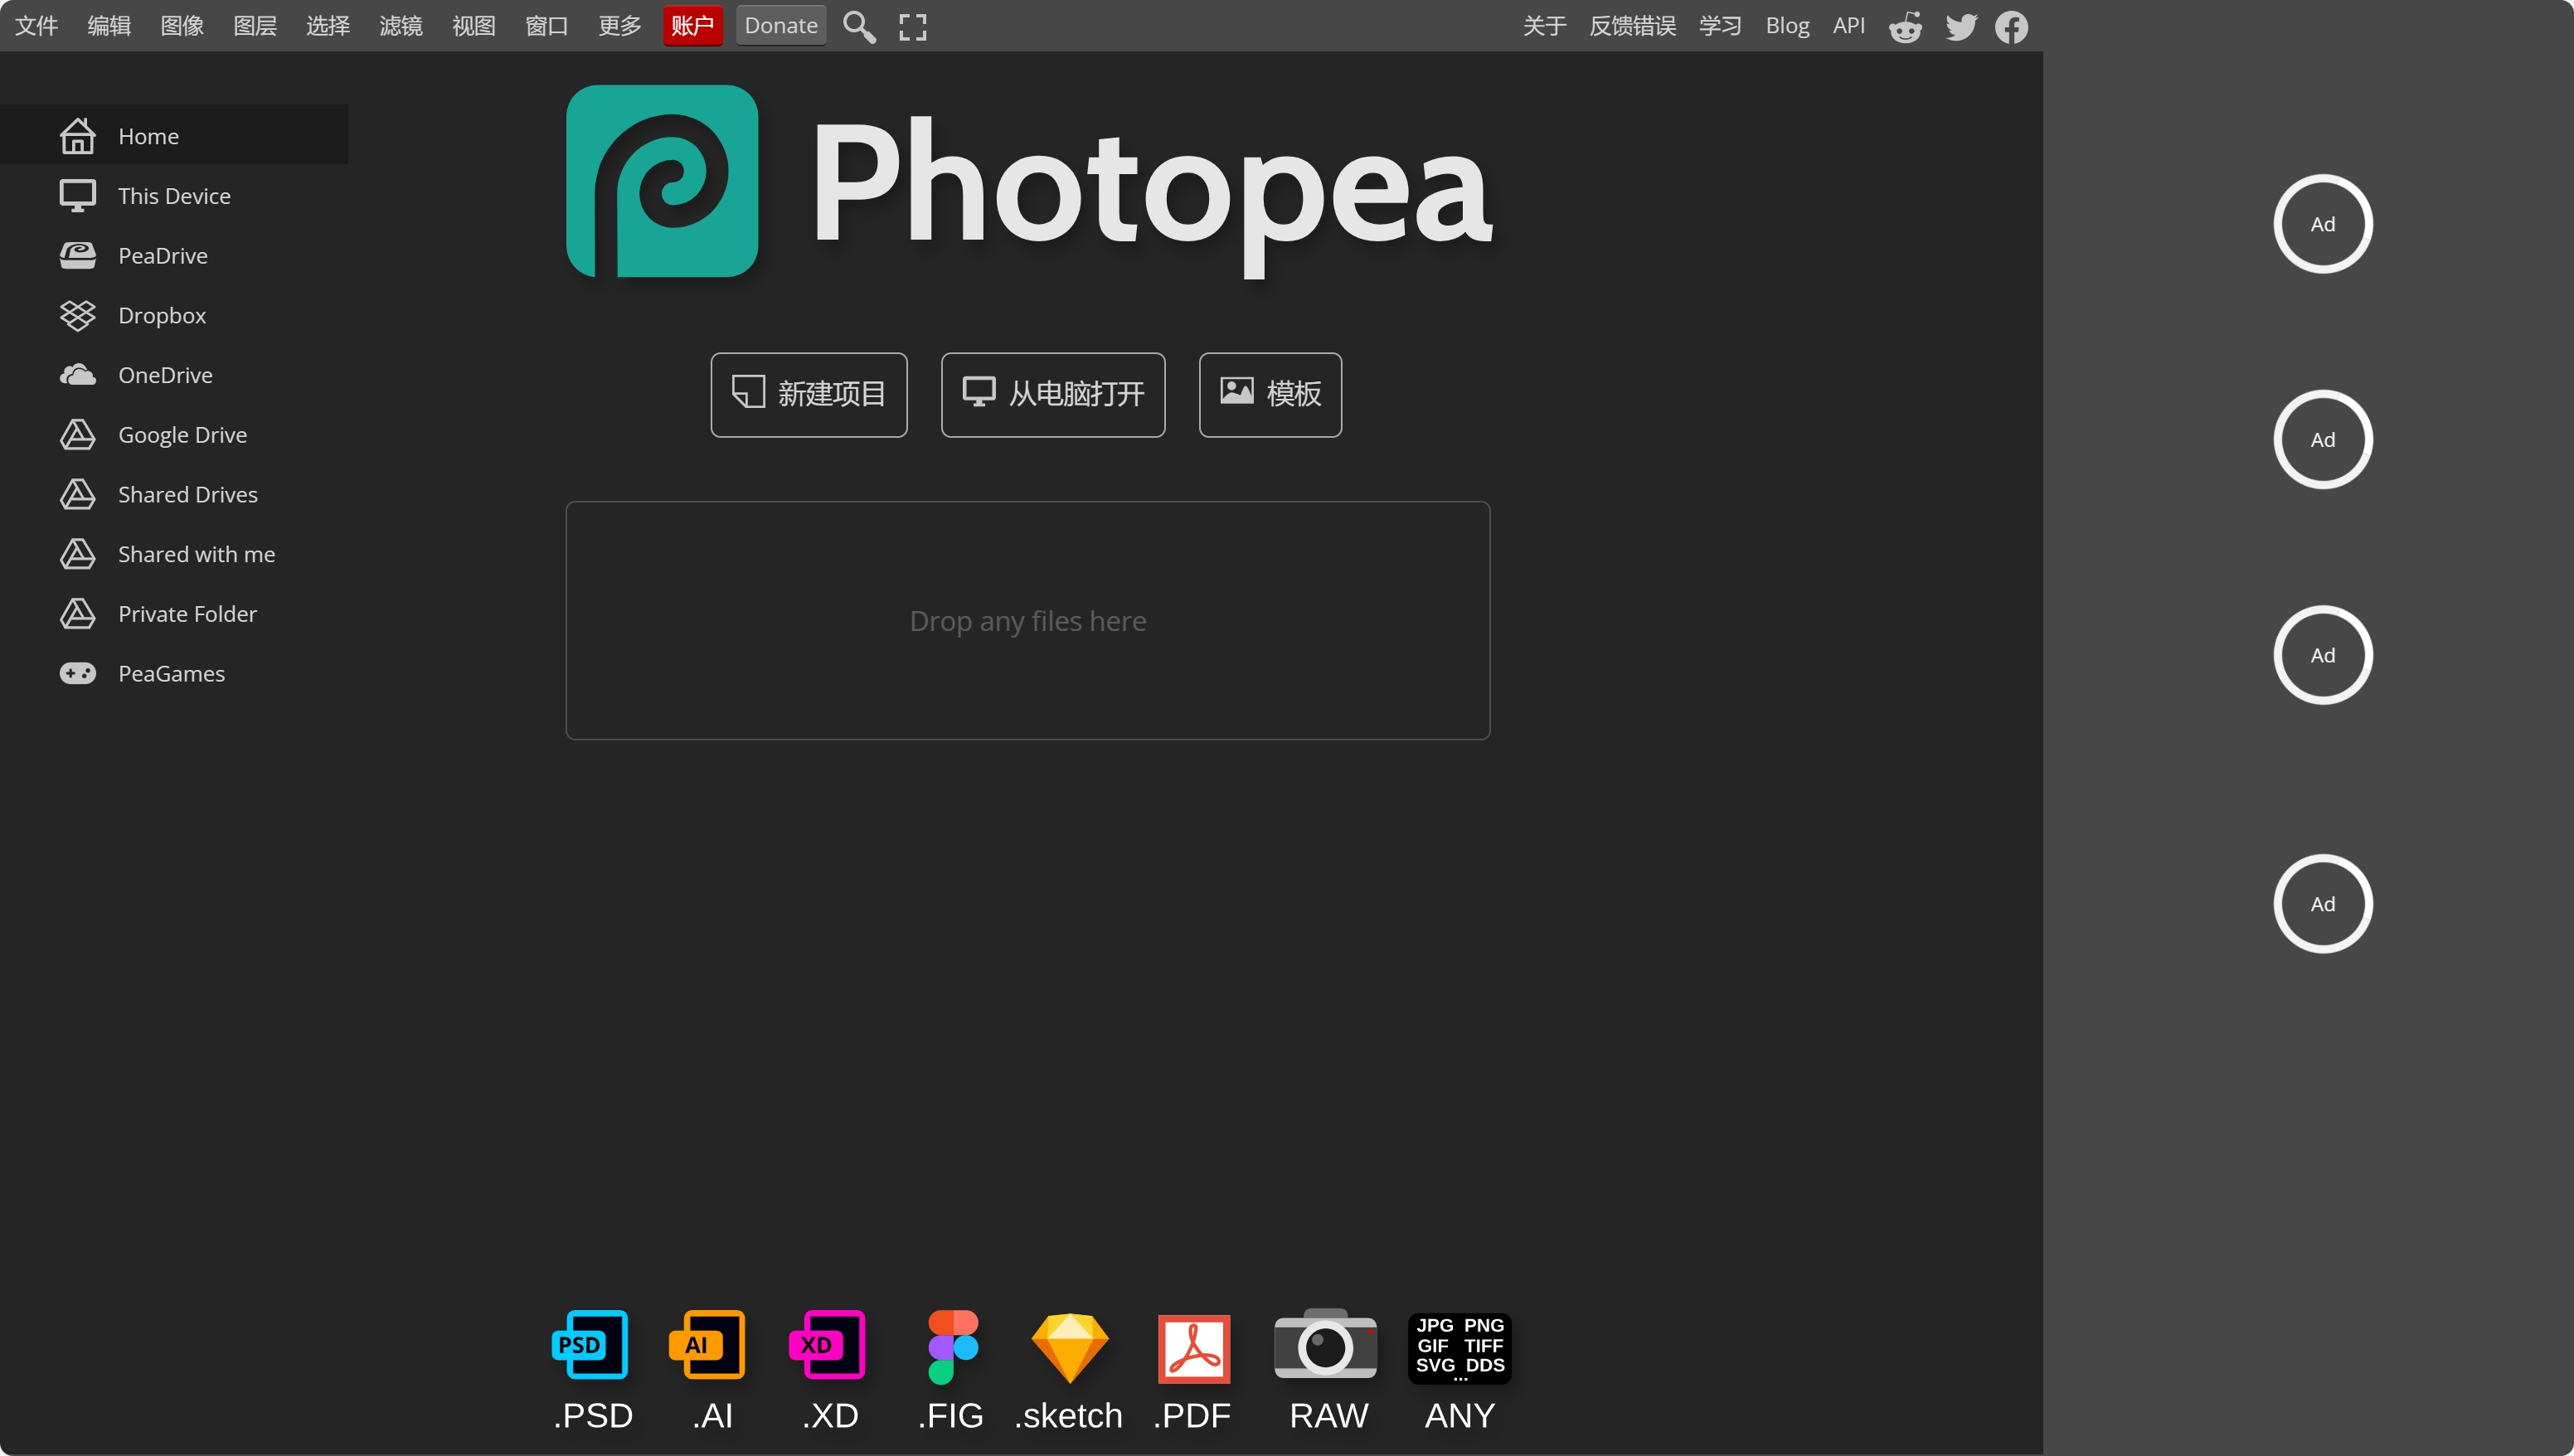The width and height of the screenshot is (2574, 1456).
Task: Click the ANY formats icon
Action: (1459, 1347)
